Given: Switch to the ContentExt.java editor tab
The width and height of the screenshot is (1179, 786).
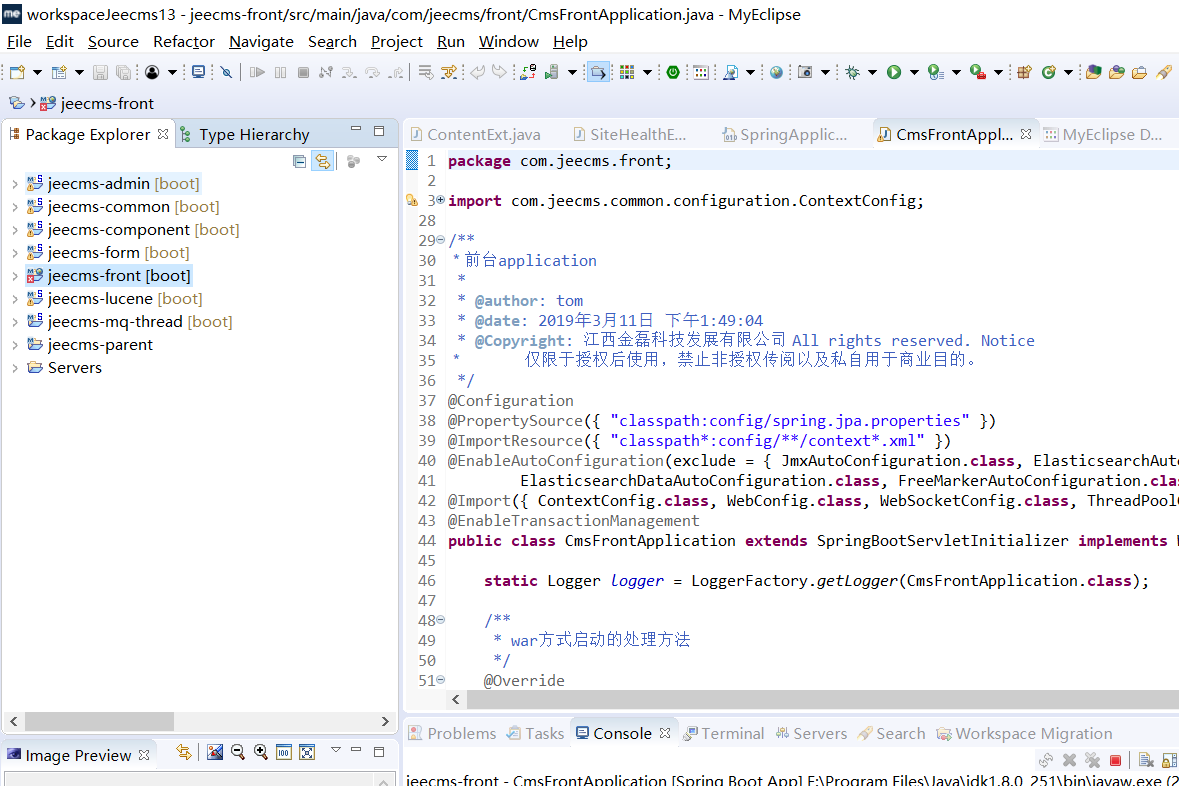Looking at the screenshot, I should point(483,135).
